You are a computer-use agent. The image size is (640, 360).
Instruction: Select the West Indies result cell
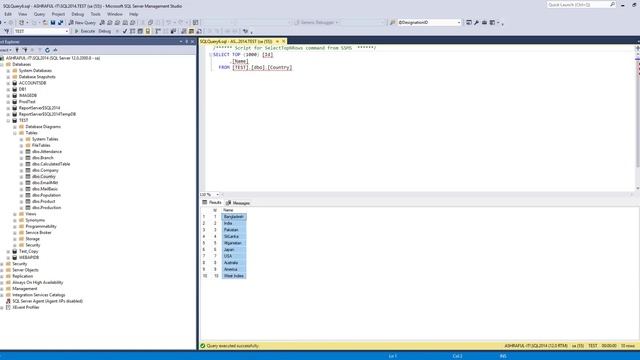pyautogui.click(x=234, y=276)
